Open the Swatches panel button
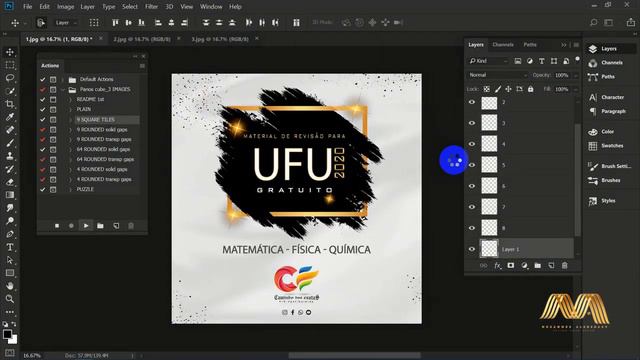The width and height of the screenshot is (640, 360). pyautogui.click(x=607, y=146)
